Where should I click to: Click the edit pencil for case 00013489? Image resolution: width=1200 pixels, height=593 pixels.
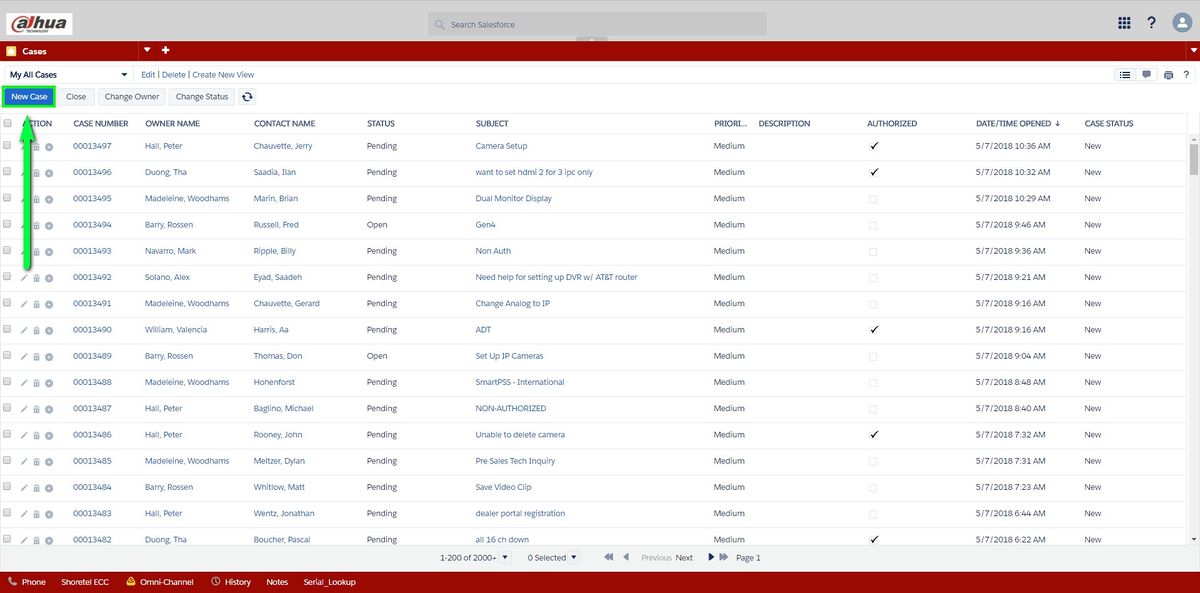(24, 356)
